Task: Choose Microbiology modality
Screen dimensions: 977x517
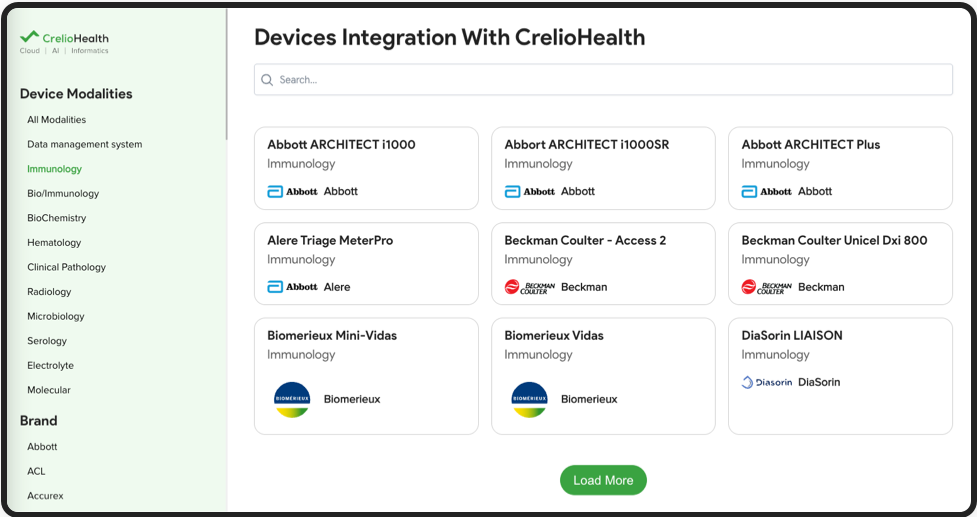Action: (55, 316)
